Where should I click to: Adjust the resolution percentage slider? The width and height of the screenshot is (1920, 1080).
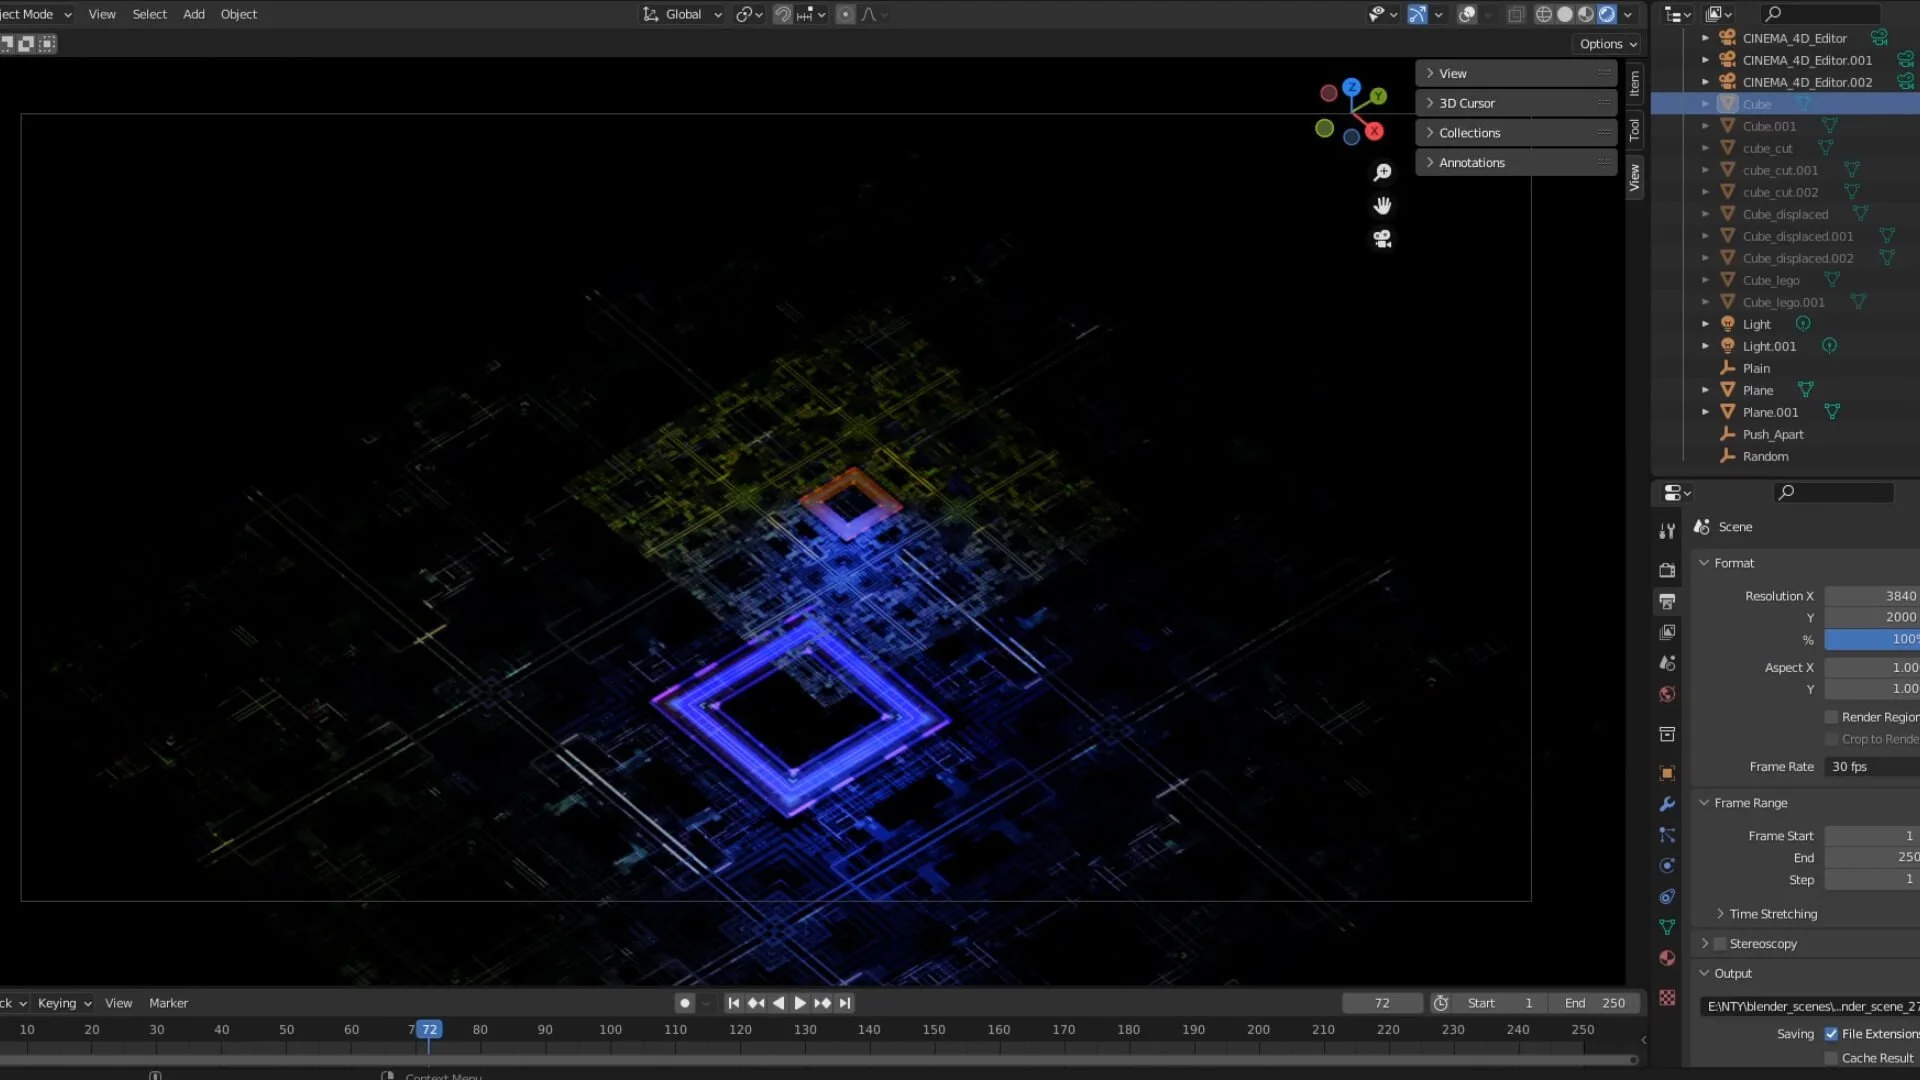pyautogui.click(x=1872, y=639)
